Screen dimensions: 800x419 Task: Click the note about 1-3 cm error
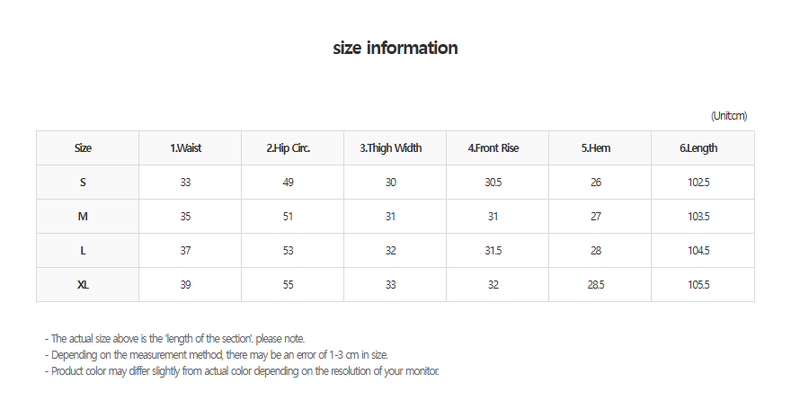pos(216,355)
